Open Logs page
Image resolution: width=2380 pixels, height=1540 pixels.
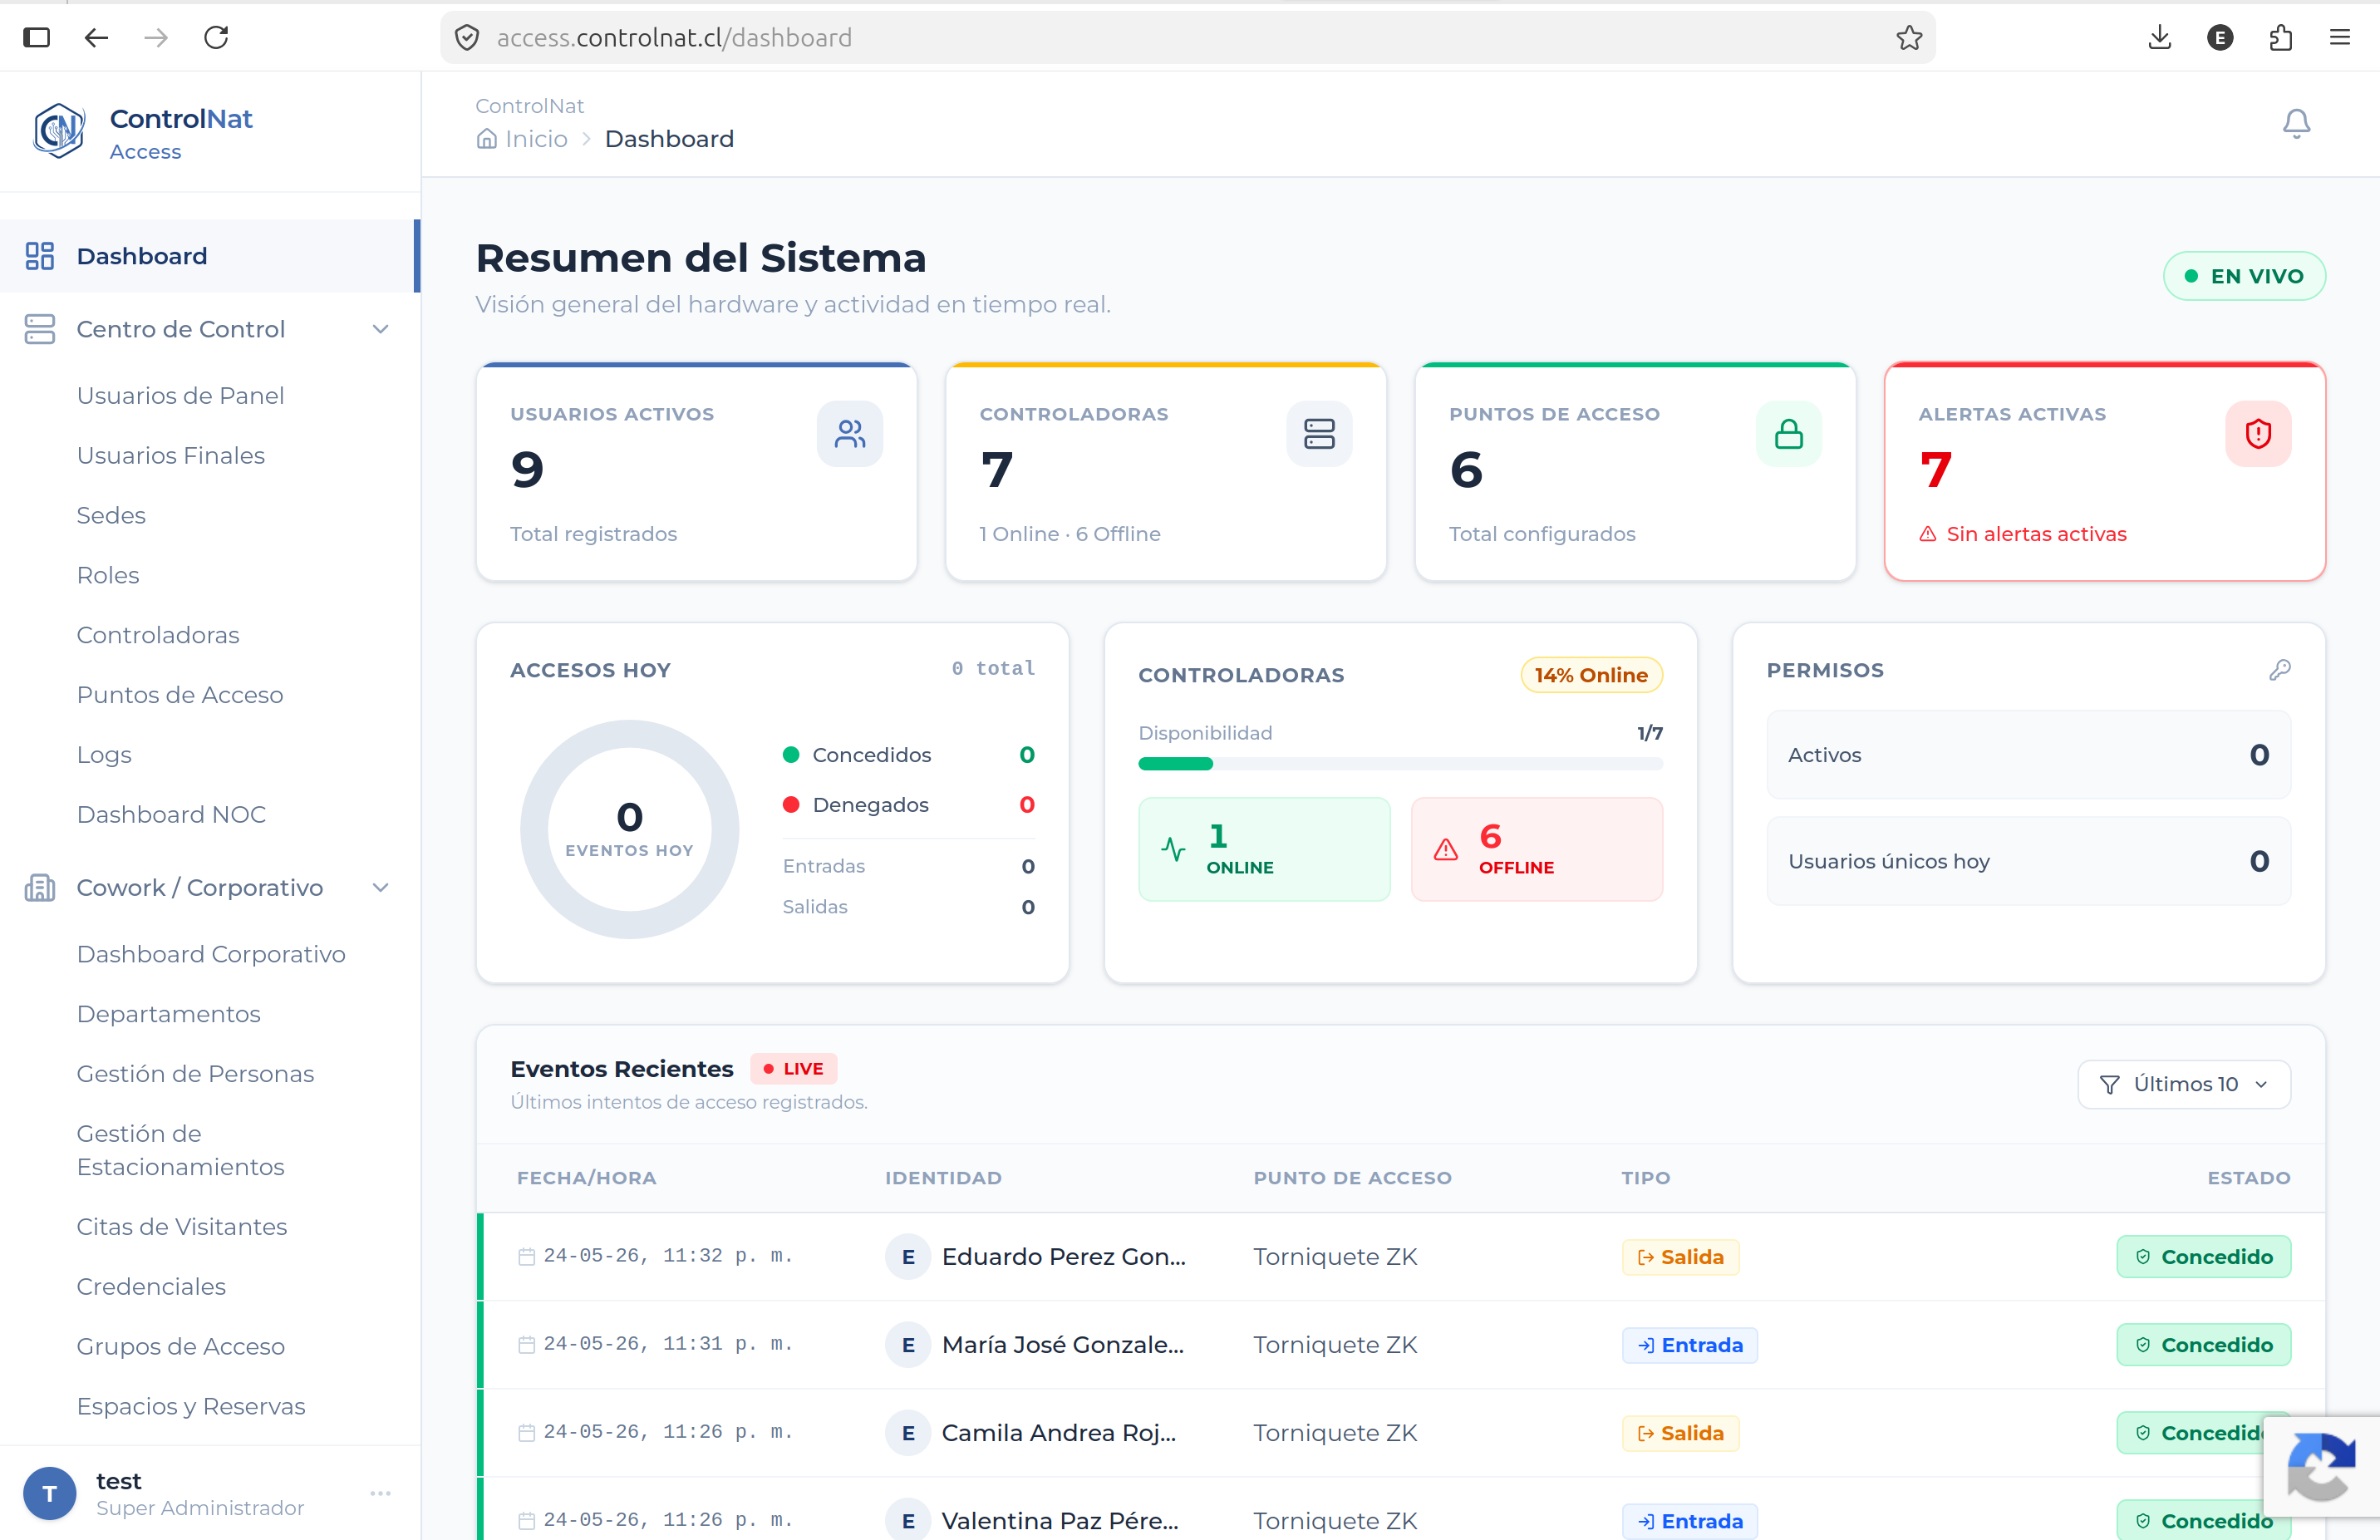(x=104, y=755)
